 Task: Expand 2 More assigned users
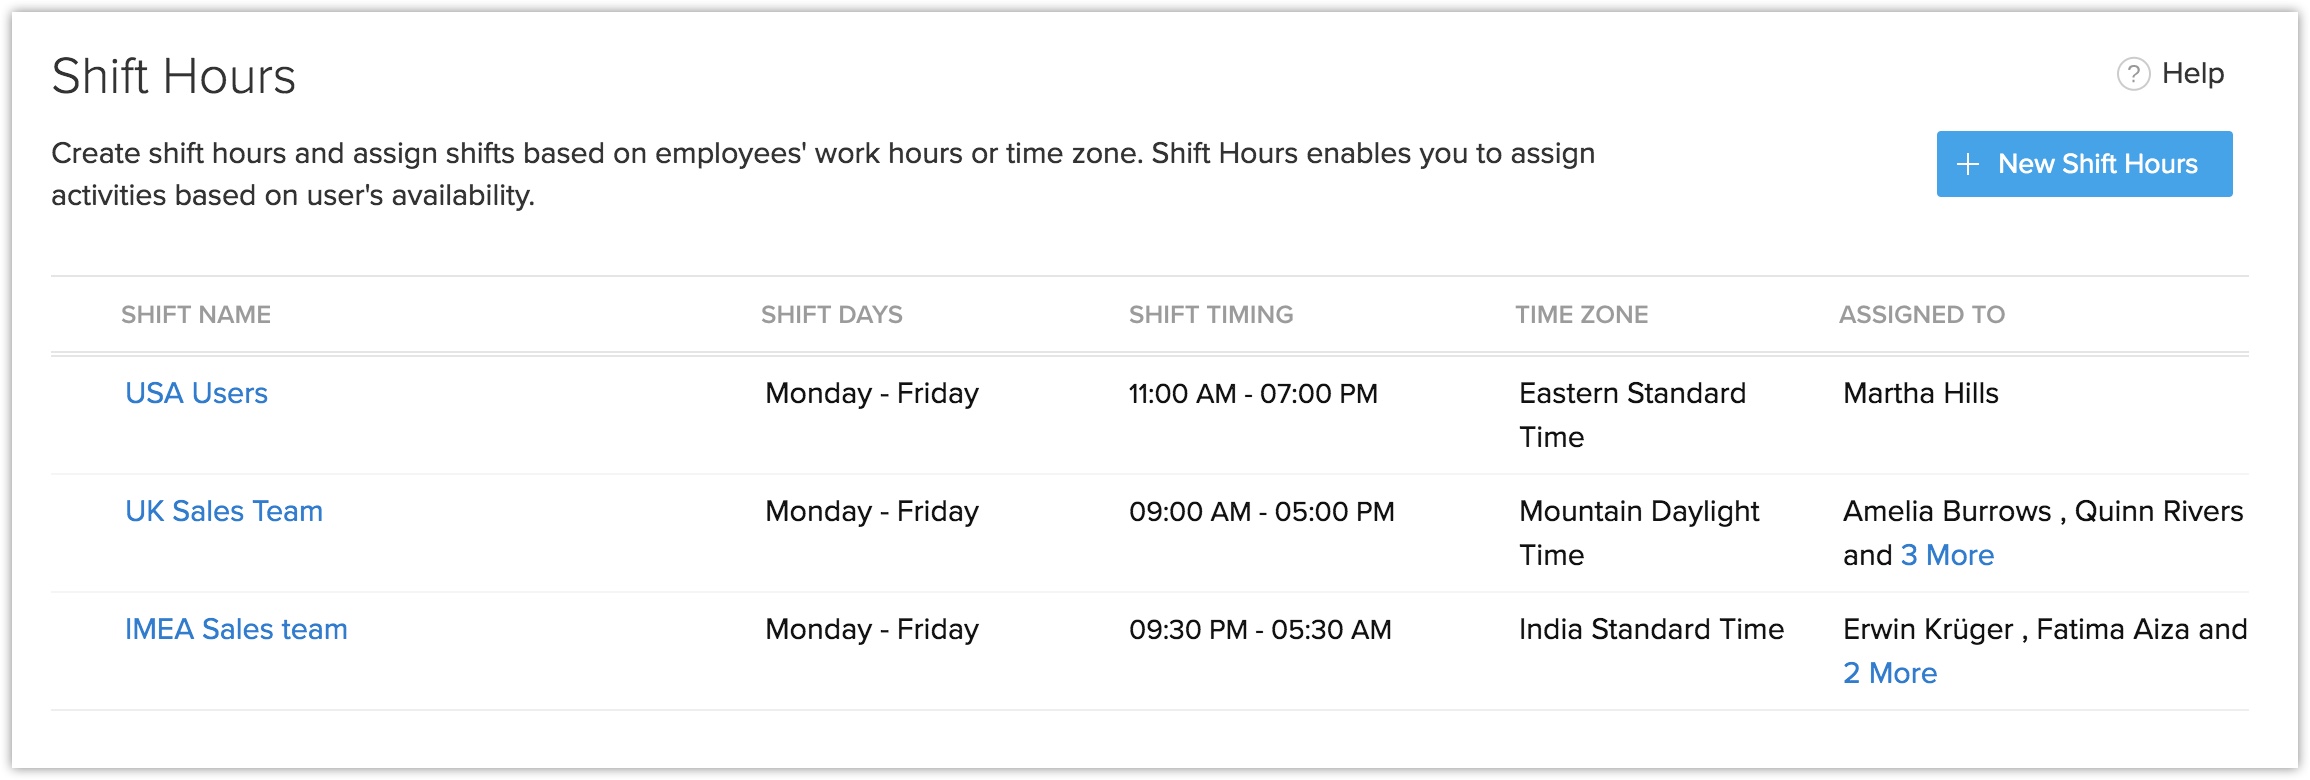1889,673
